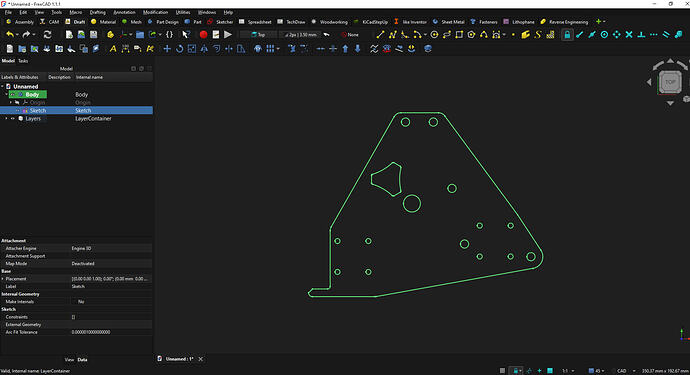
Task: Open the Arc tools dropdown arrow
Action: [425, 34]
